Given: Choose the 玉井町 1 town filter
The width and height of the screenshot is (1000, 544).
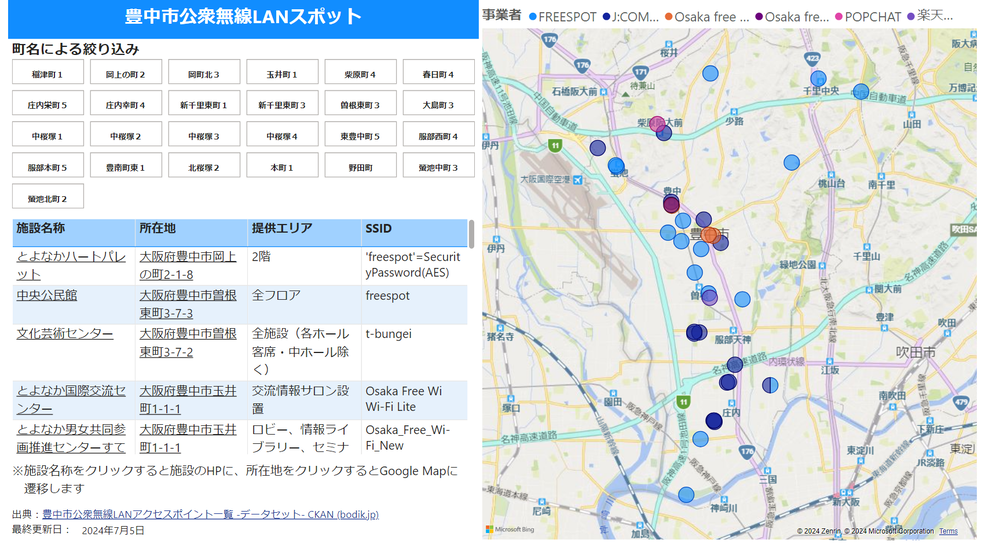Looking at the screenshot, I should [282, 73].
